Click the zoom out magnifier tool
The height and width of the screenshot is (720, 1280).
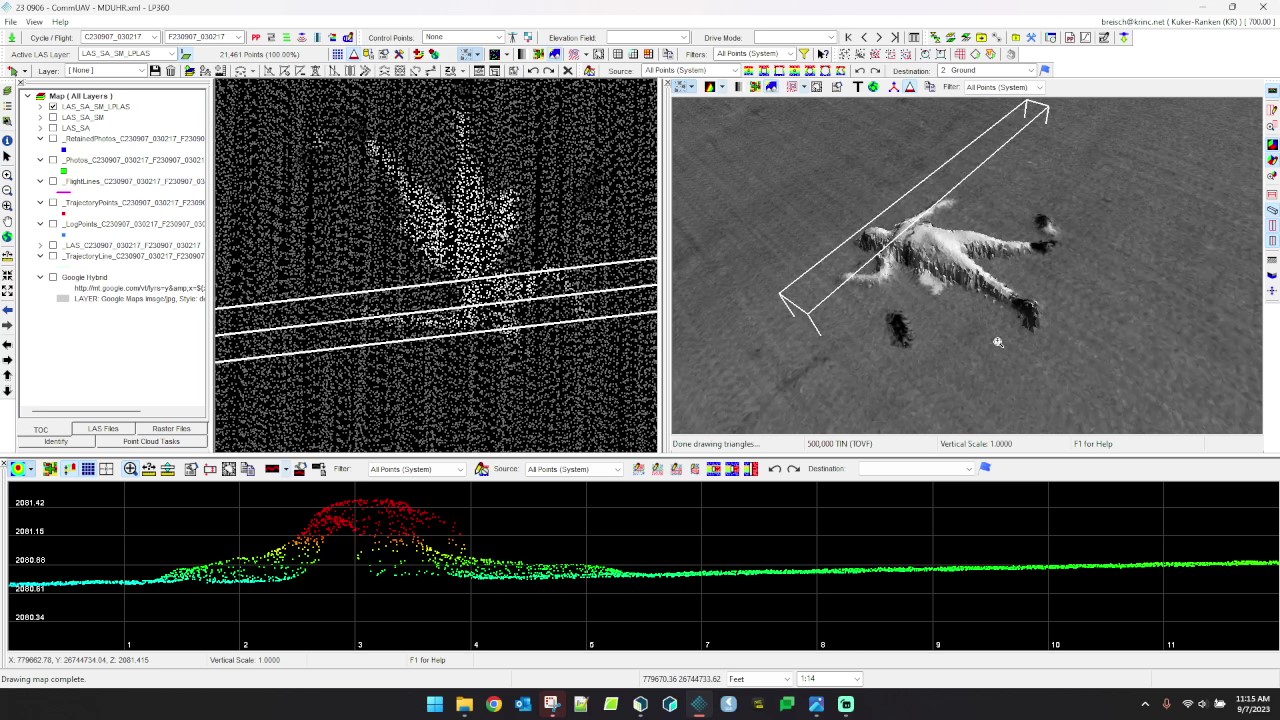tap(7, 190)
